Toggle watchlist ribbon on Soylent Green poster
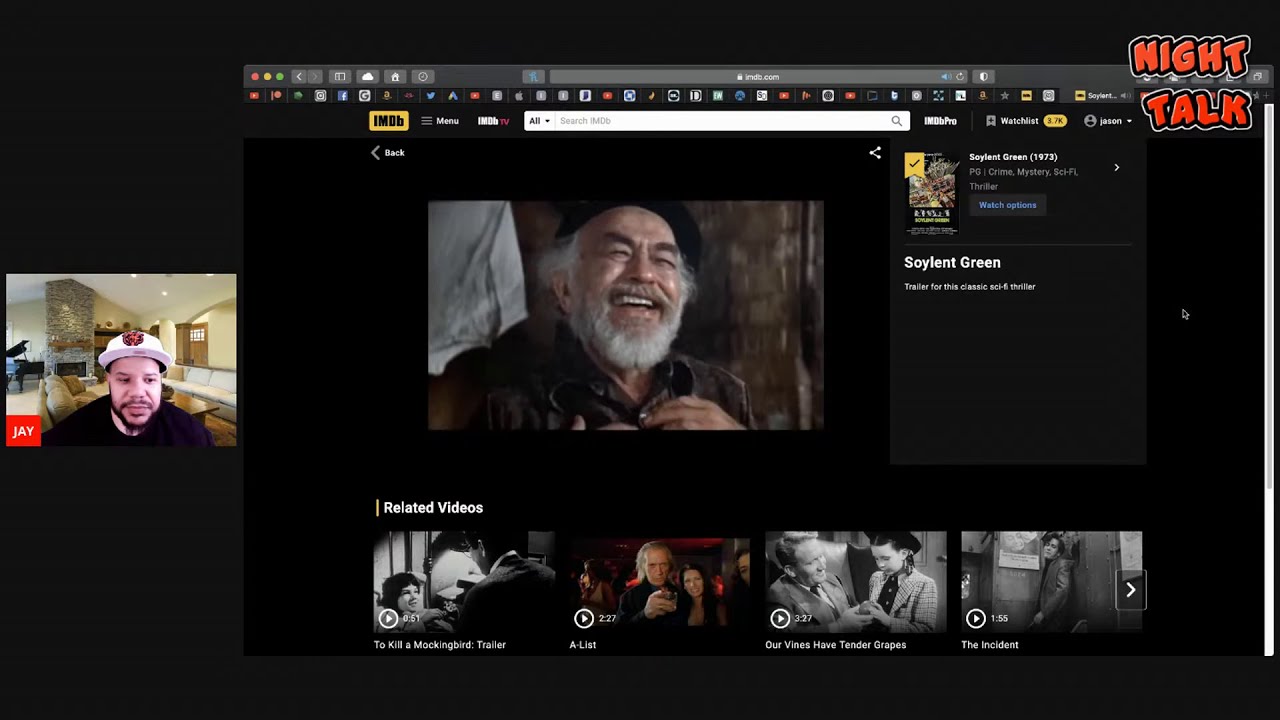Screen dimensions: 1280x720 [x=914, y=164]
